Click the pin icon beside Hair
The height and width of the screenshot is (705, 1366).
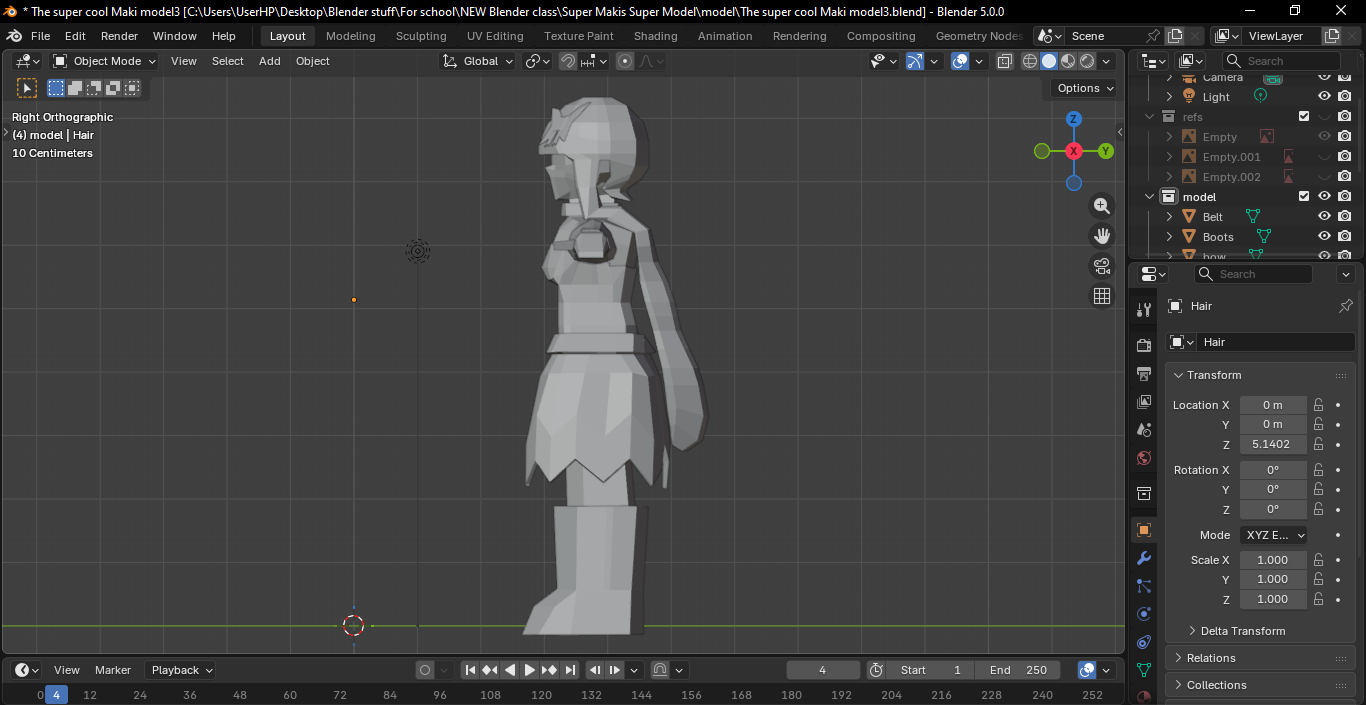click(1345, 306)
